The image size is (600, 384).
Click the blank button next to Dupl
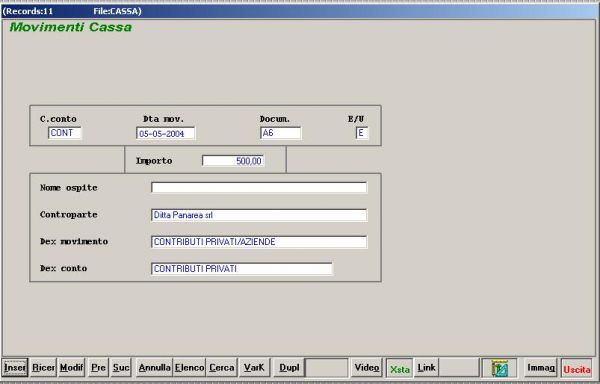pyautogui.click(x=327, y=368)
